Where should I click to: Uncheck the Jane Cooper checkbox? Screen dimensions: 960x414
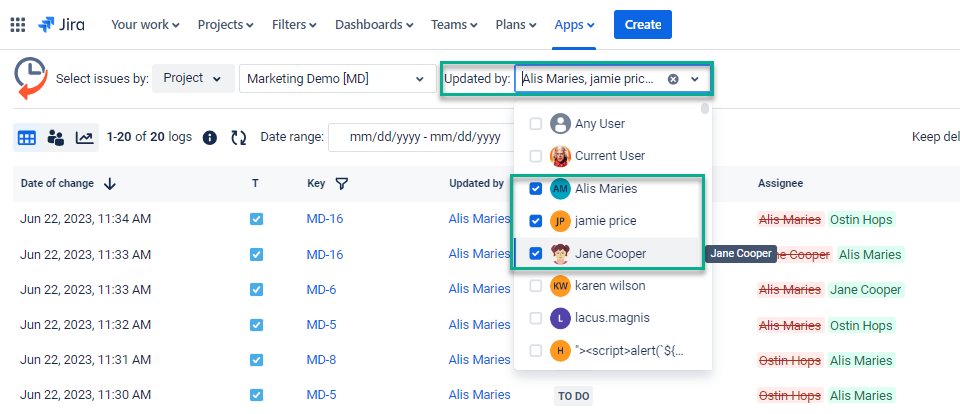pos(535,253)
